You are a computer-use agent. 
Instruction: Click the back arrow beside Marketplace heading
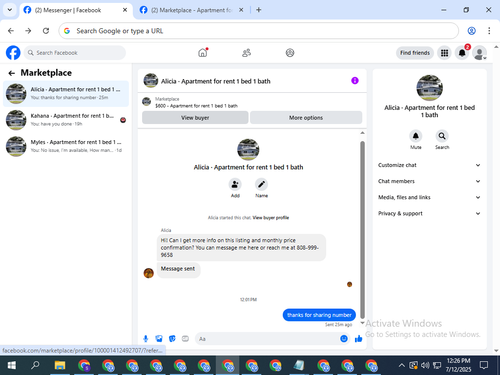[x=12, y=73]
